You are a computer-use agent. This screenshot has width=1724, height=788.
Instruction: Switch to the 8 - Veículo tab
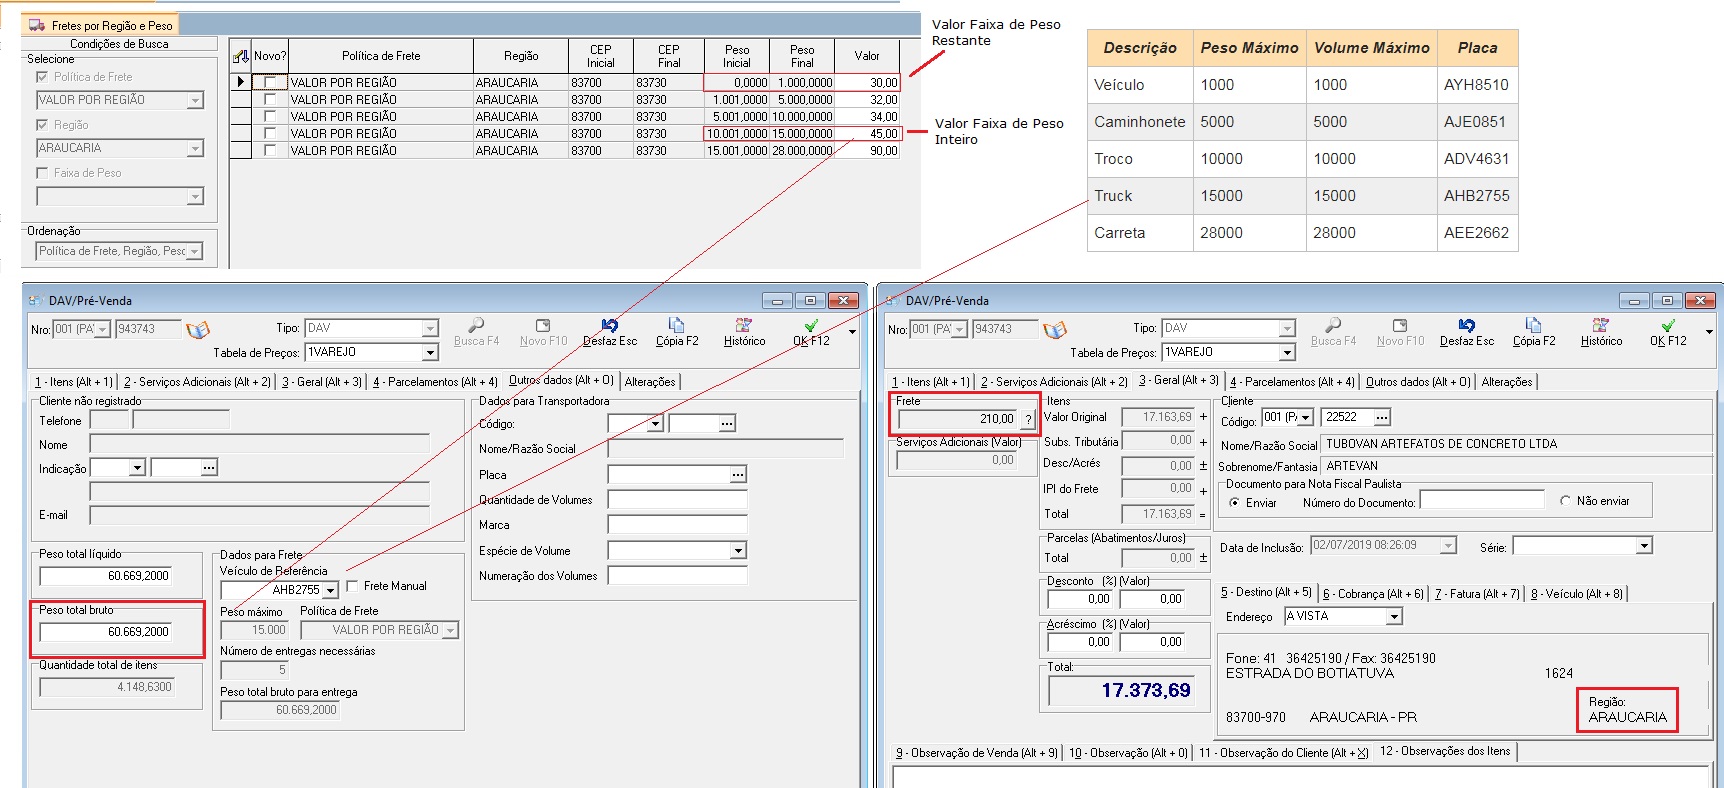[1576, 594]
